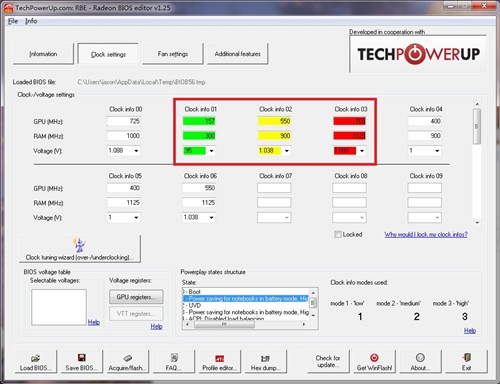Click the empty Clock info 07 GPU field

click(x=274, y=188)
